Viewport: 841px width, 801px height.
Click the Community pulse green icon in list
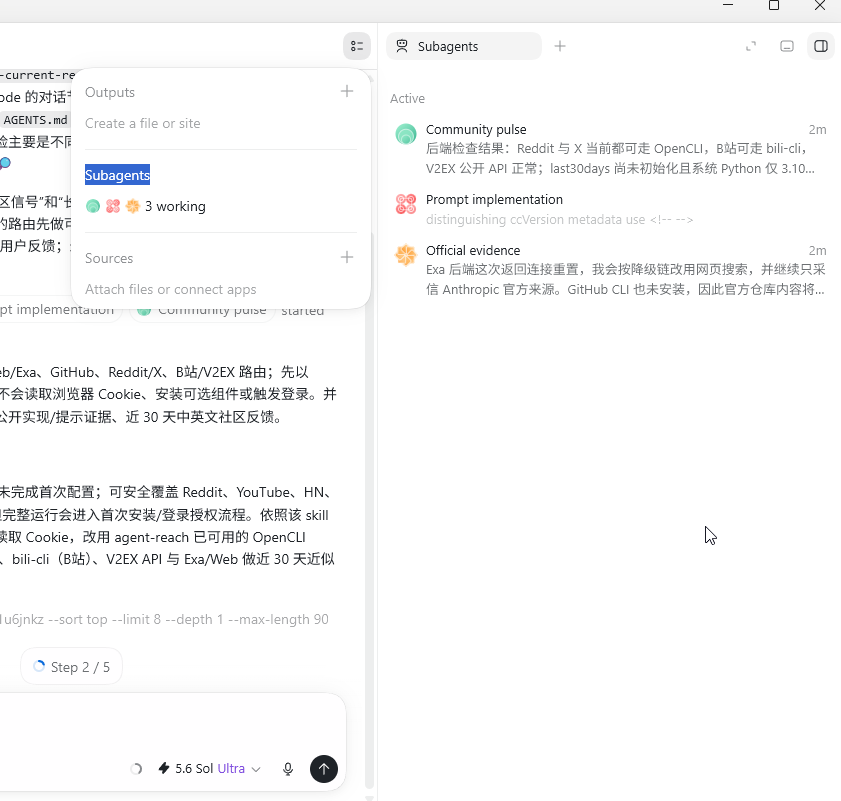point(406,134)
